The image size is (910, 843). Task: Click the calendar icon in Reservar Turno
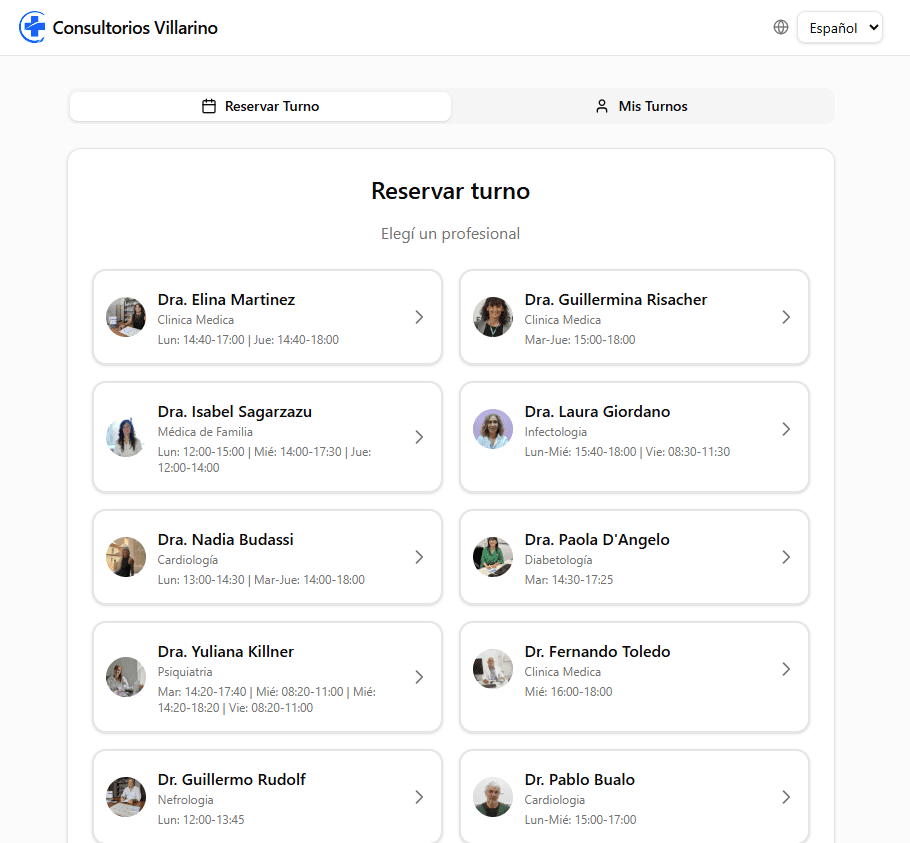point(209,106)
